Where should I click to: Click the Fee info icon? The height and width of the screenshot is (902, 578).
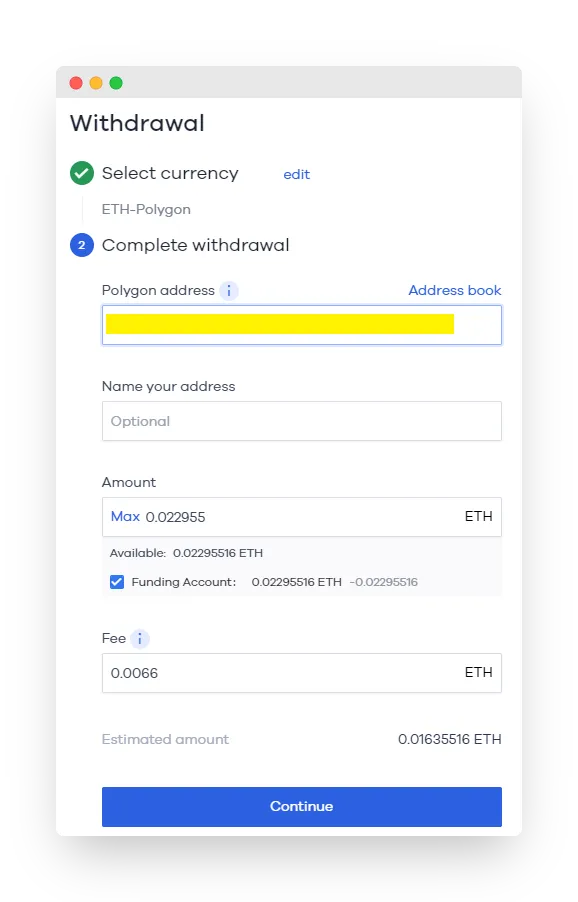pyautogui.click(x=140, y=639)
